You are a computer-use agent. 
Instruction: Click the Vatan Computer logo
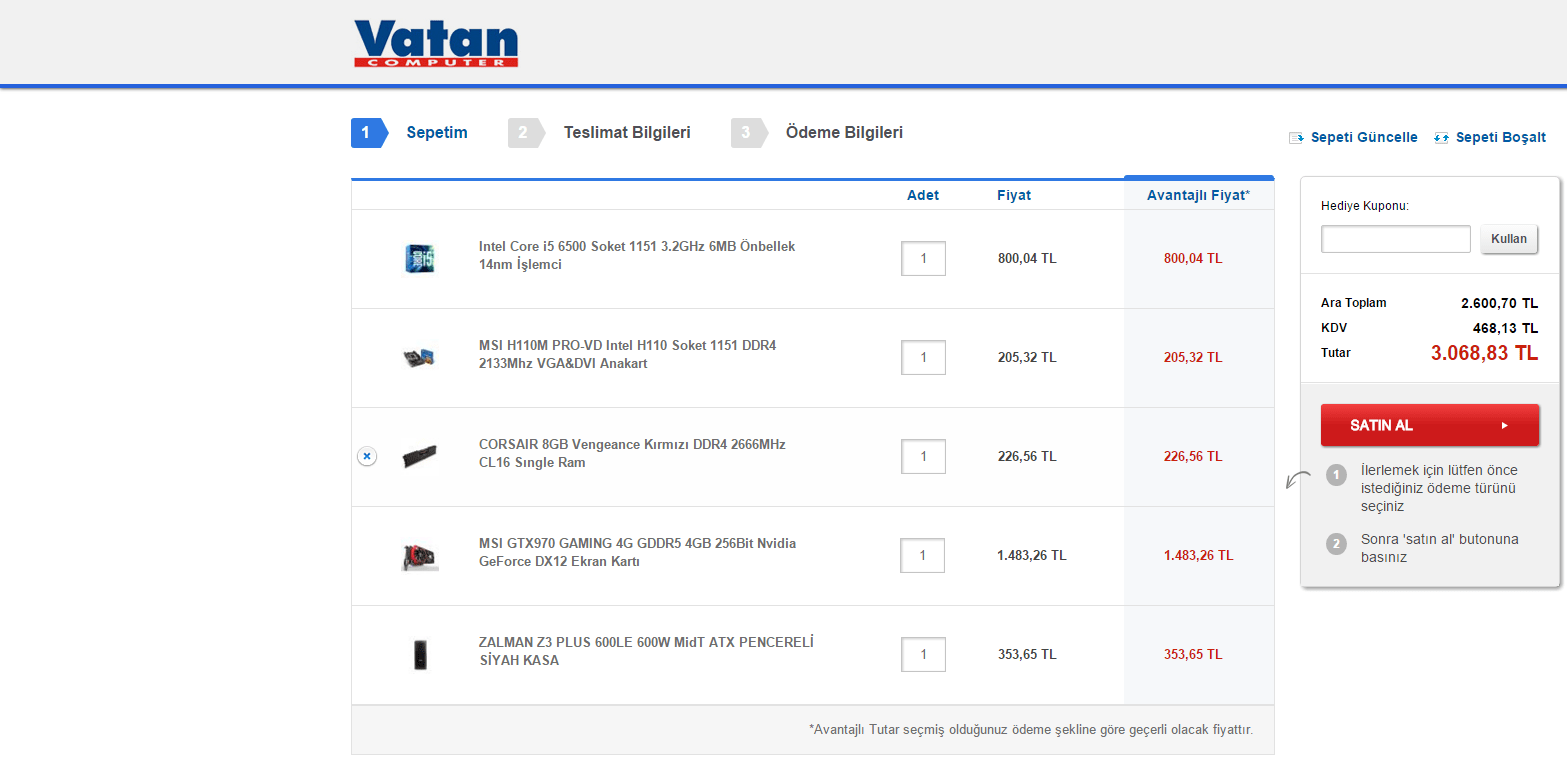[436, 44]
